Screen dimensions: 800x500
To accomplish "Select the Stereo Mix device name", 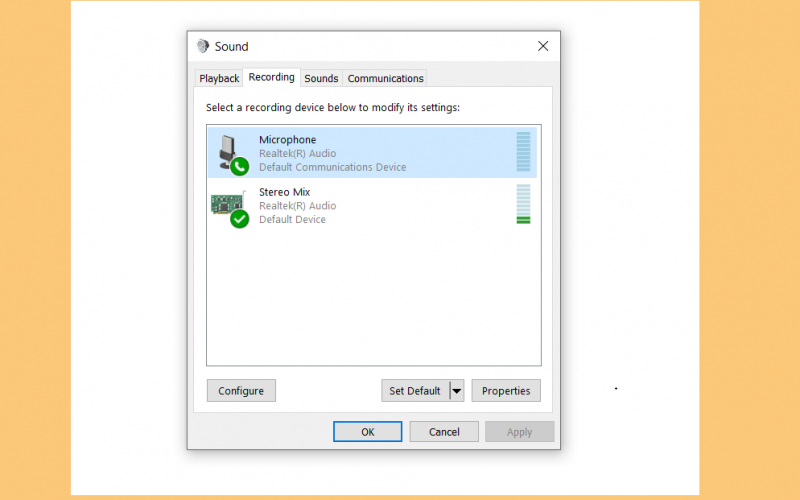I will [284, 192].
